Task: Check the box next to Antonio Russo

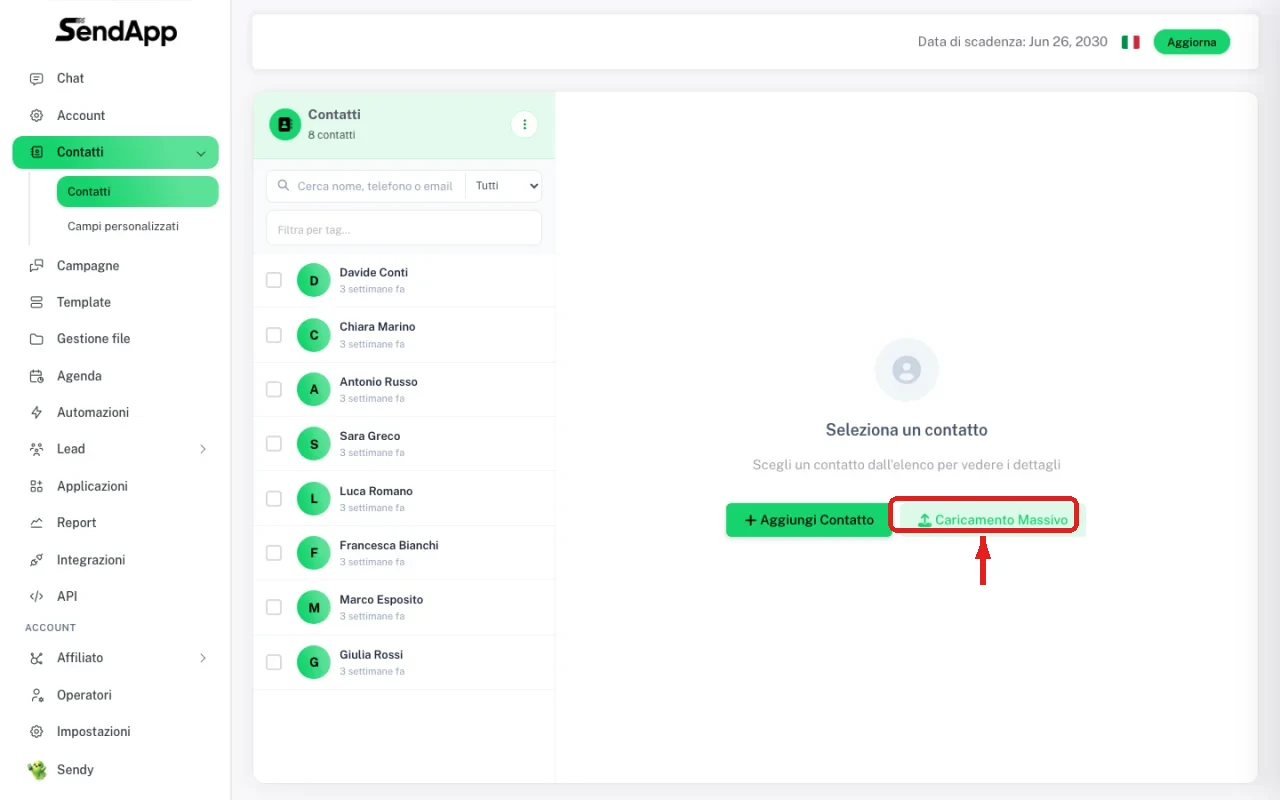Action: click(274, 389)
